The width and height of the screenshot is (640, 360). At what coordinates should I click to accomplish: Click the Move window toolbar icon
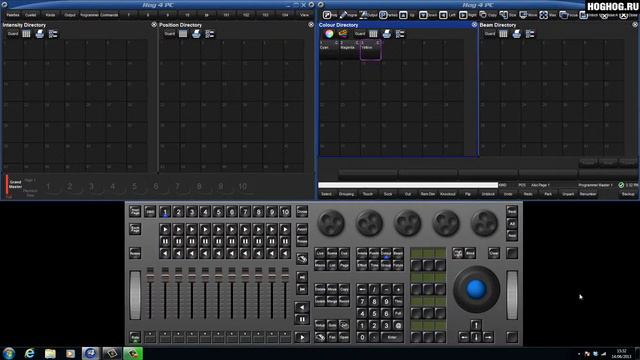(x=523, y=15)
